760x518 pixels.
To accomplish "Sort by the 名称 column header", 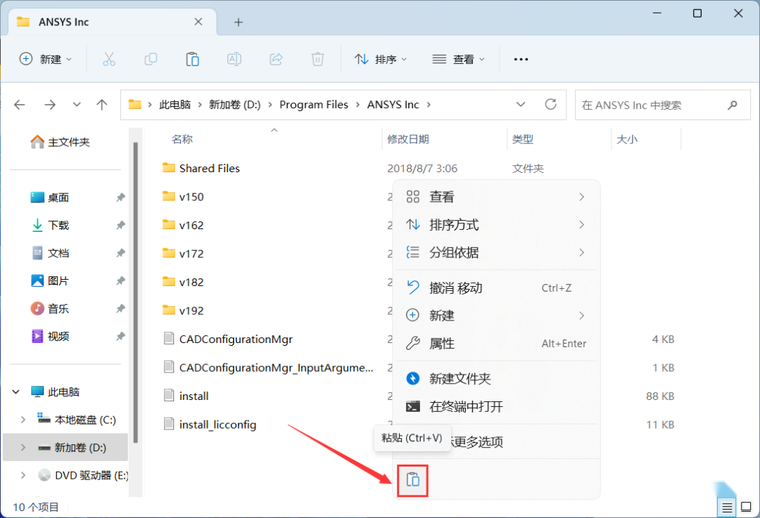I will [x=182, y=140].
